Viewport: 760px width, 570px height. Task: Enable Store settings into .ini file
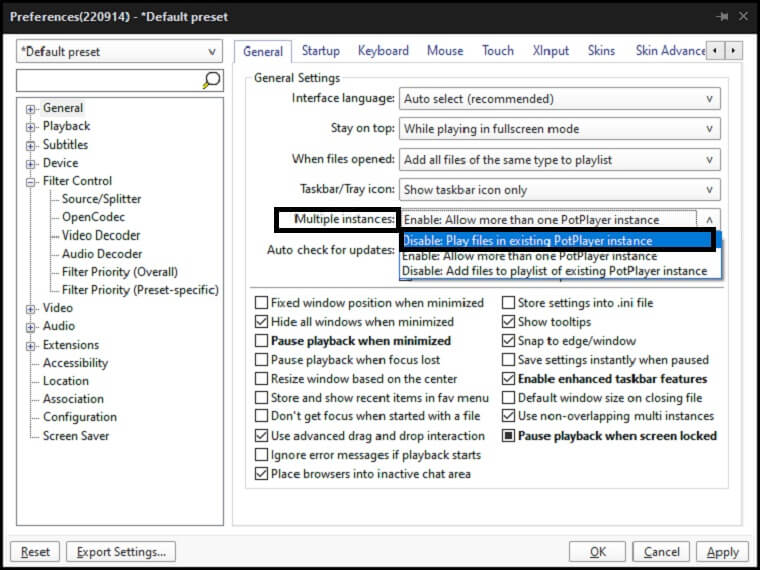[x=508, y=303]
